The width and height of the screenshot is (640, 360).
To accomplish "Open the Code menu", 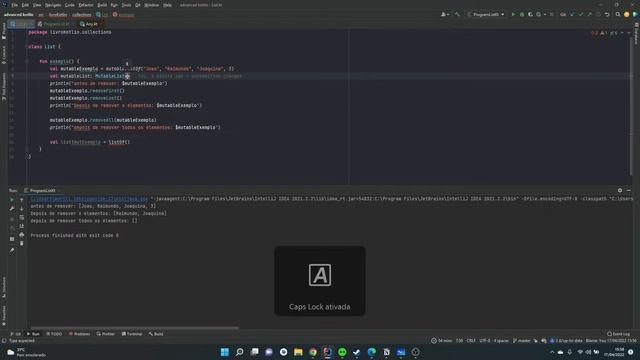I will pos(70,5).
